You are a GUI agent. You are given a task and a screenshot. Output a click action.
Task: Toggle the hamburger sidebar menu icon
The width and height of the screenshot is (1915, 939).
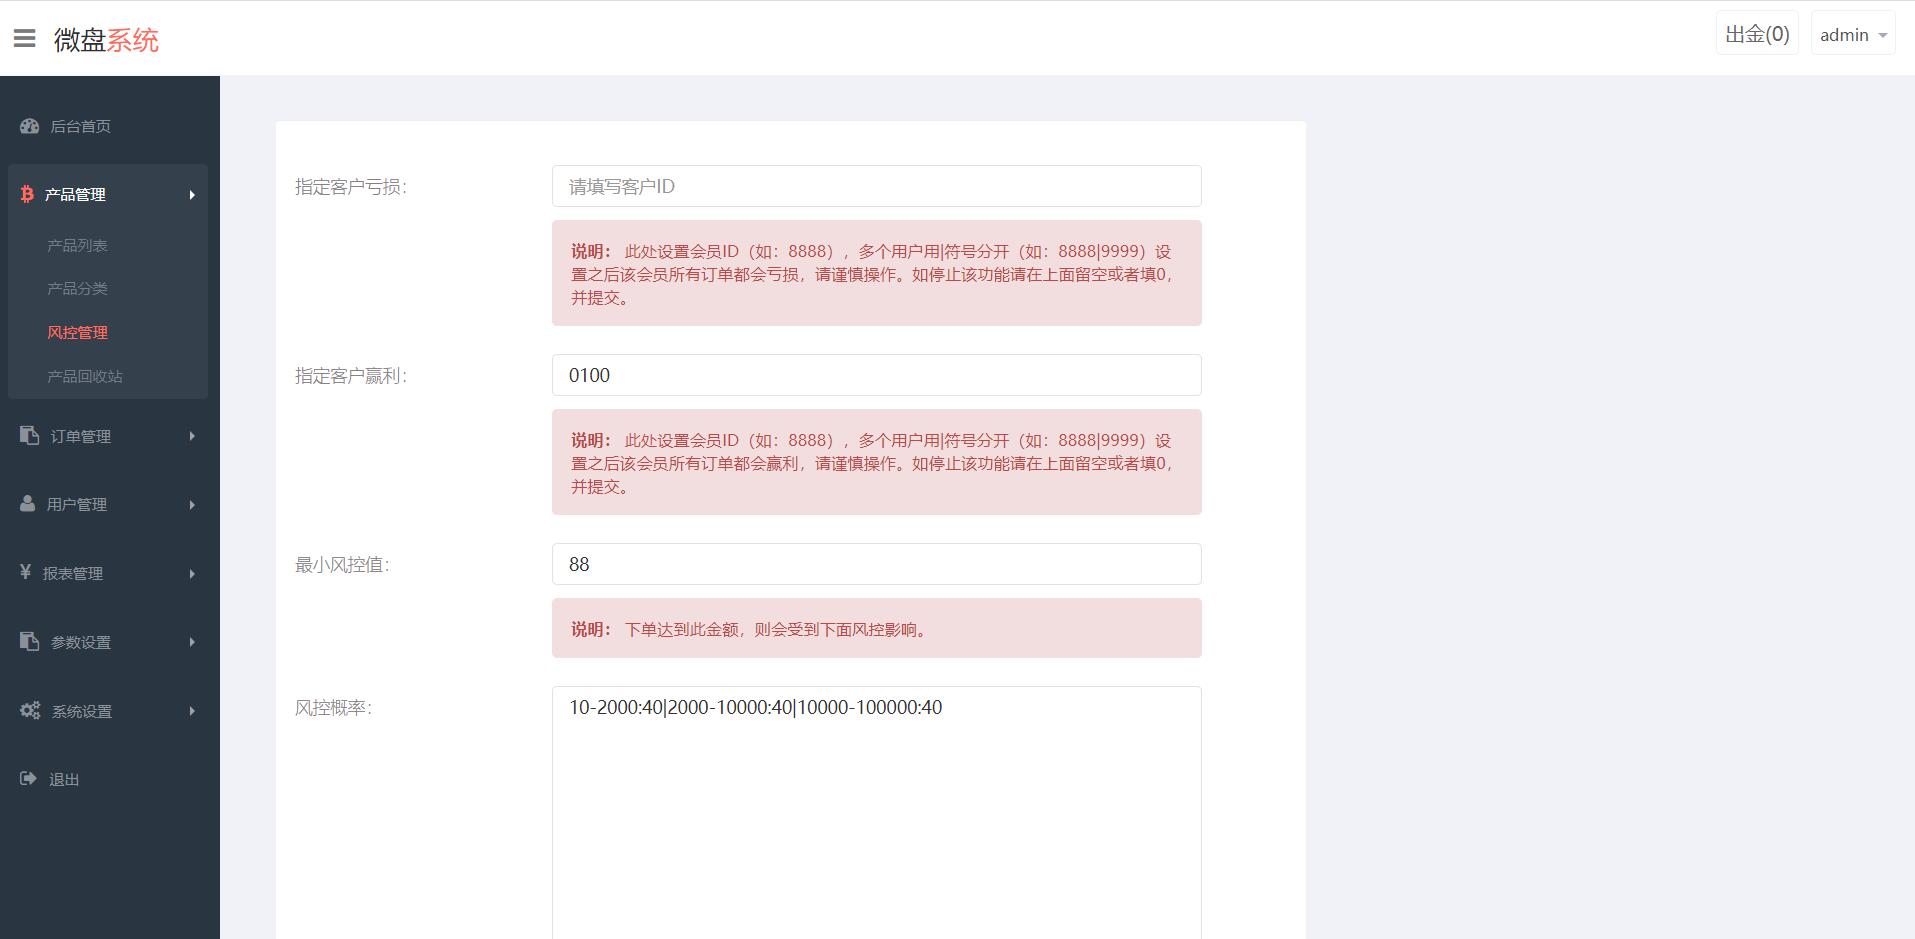tap(25, 39)
